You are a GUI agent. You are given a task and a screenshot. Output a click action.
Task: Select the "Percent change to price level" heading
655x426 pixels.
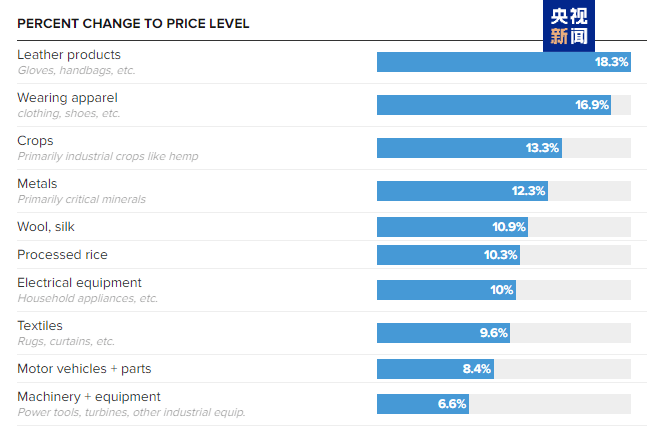point(134,23)
